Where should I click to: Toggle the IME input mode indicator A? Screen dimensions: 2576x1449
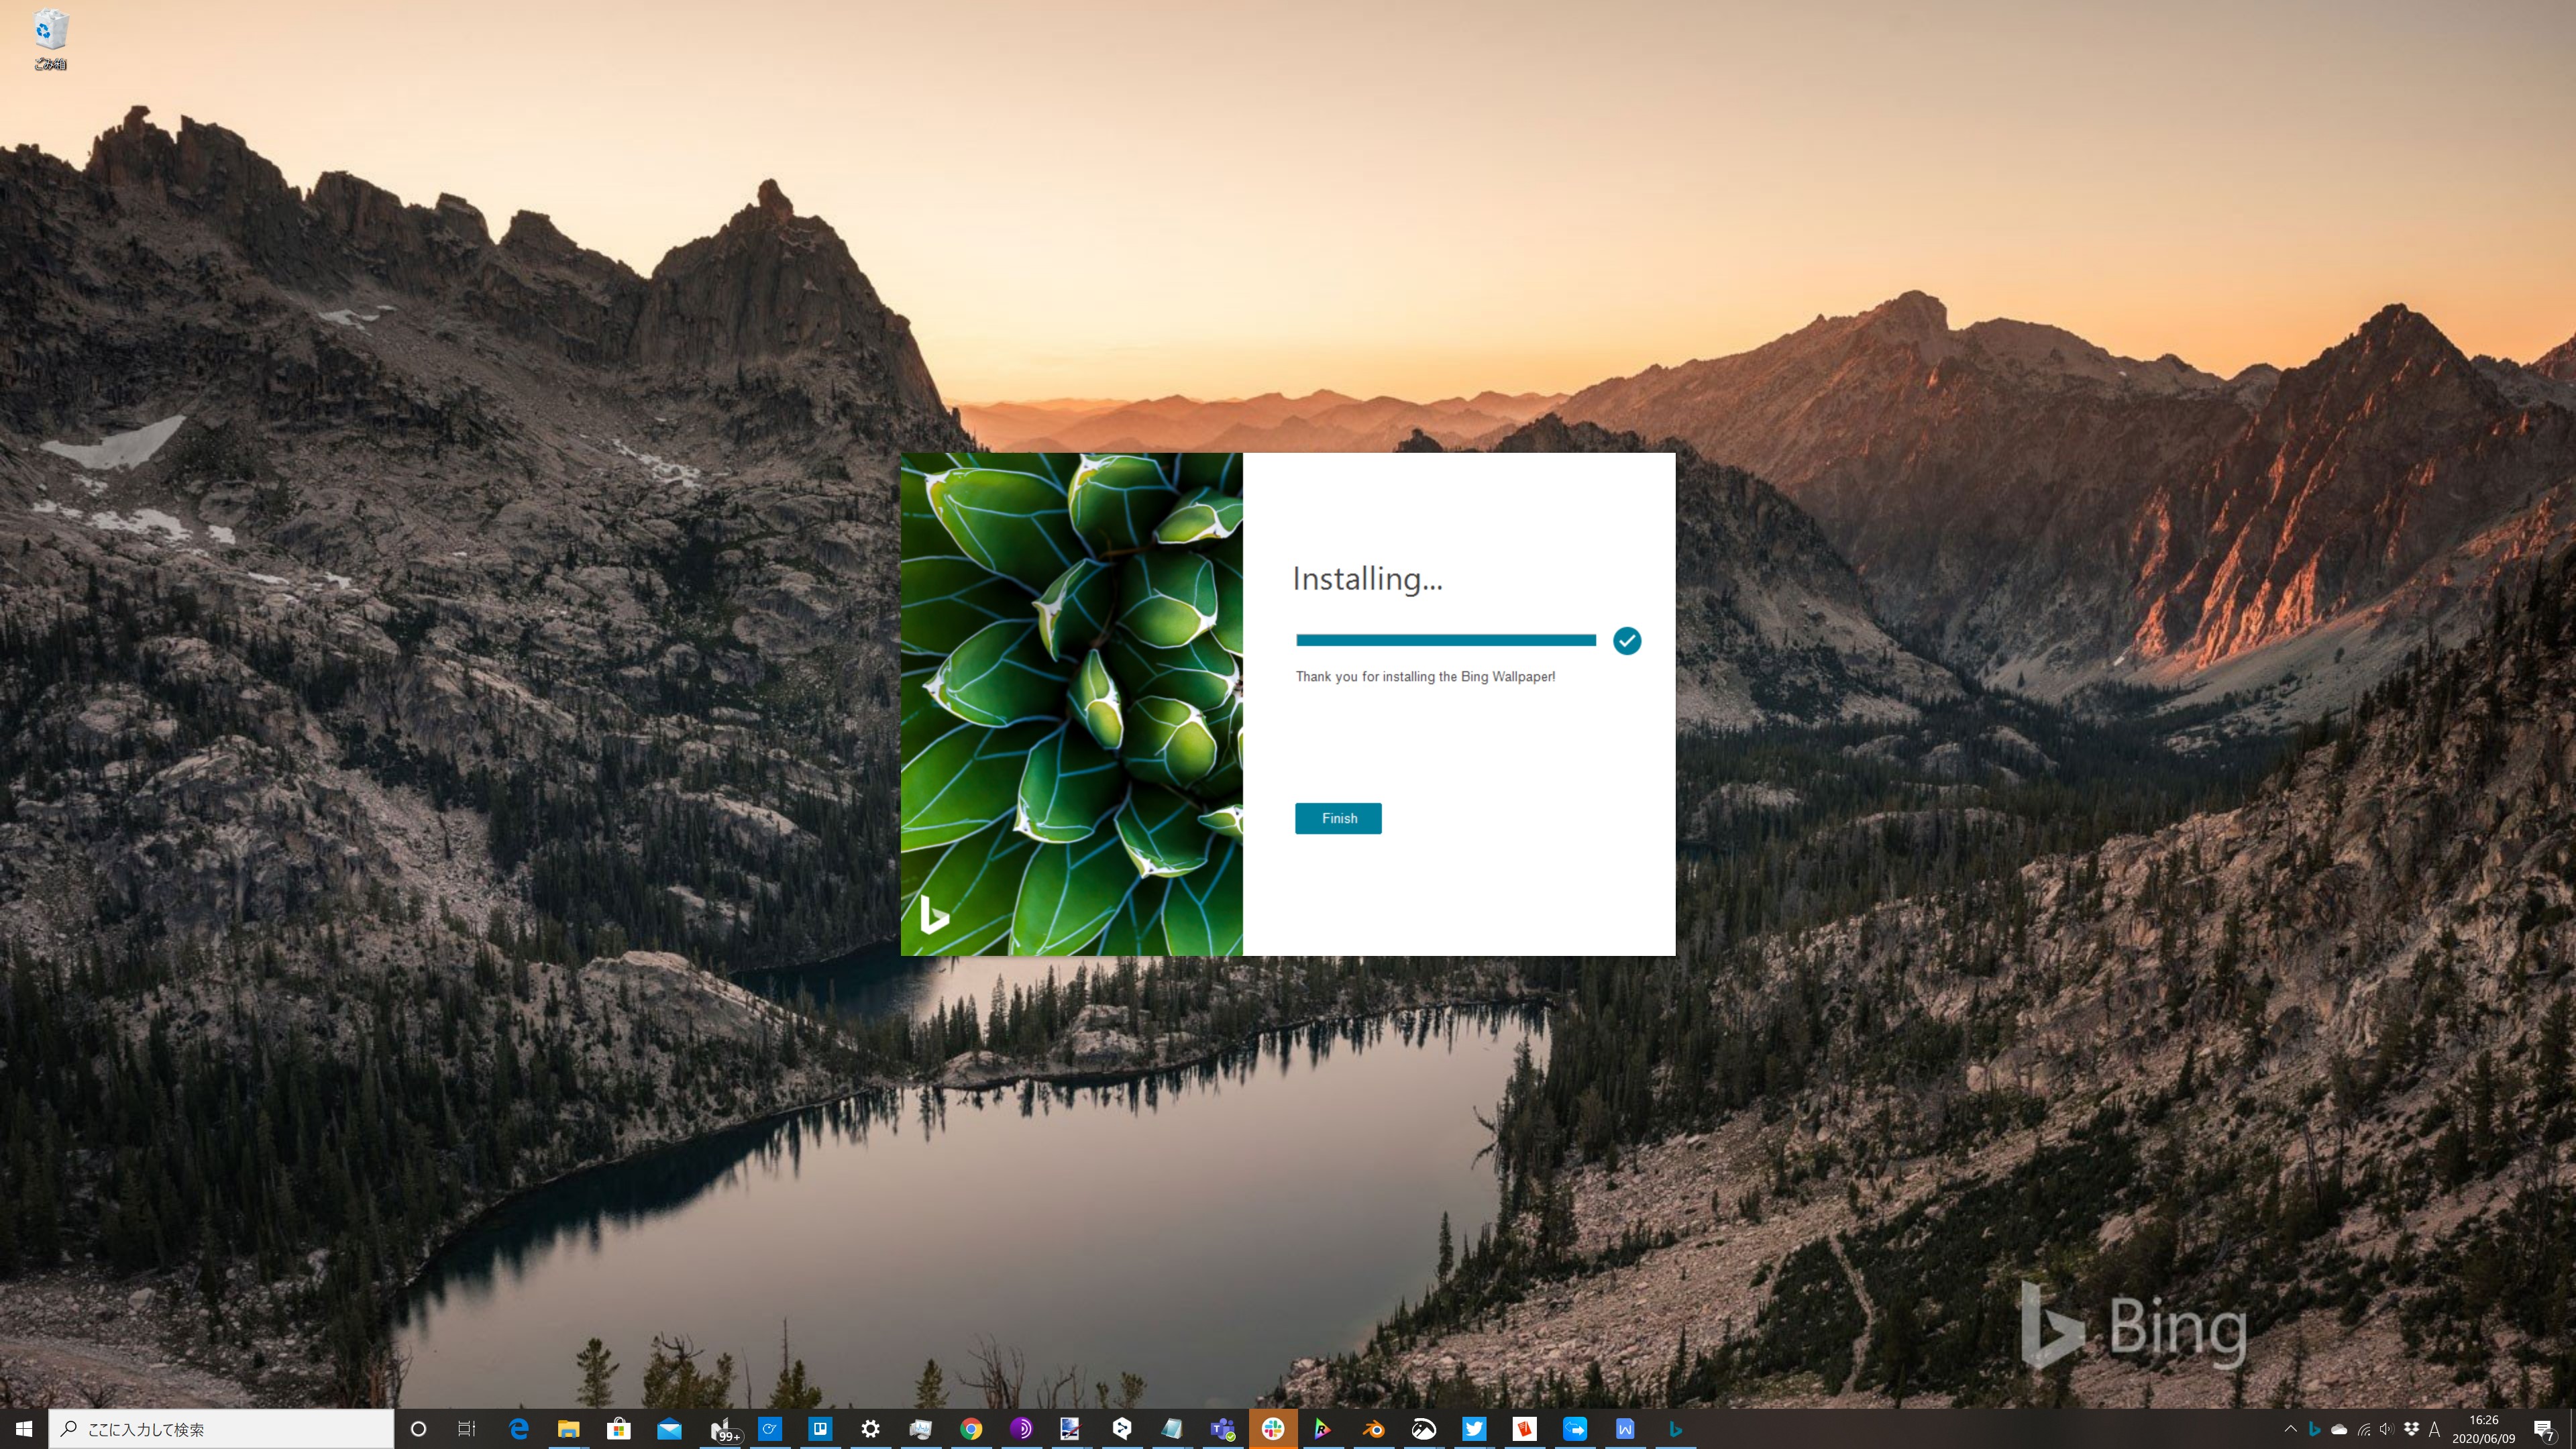coord(2434,1429)
